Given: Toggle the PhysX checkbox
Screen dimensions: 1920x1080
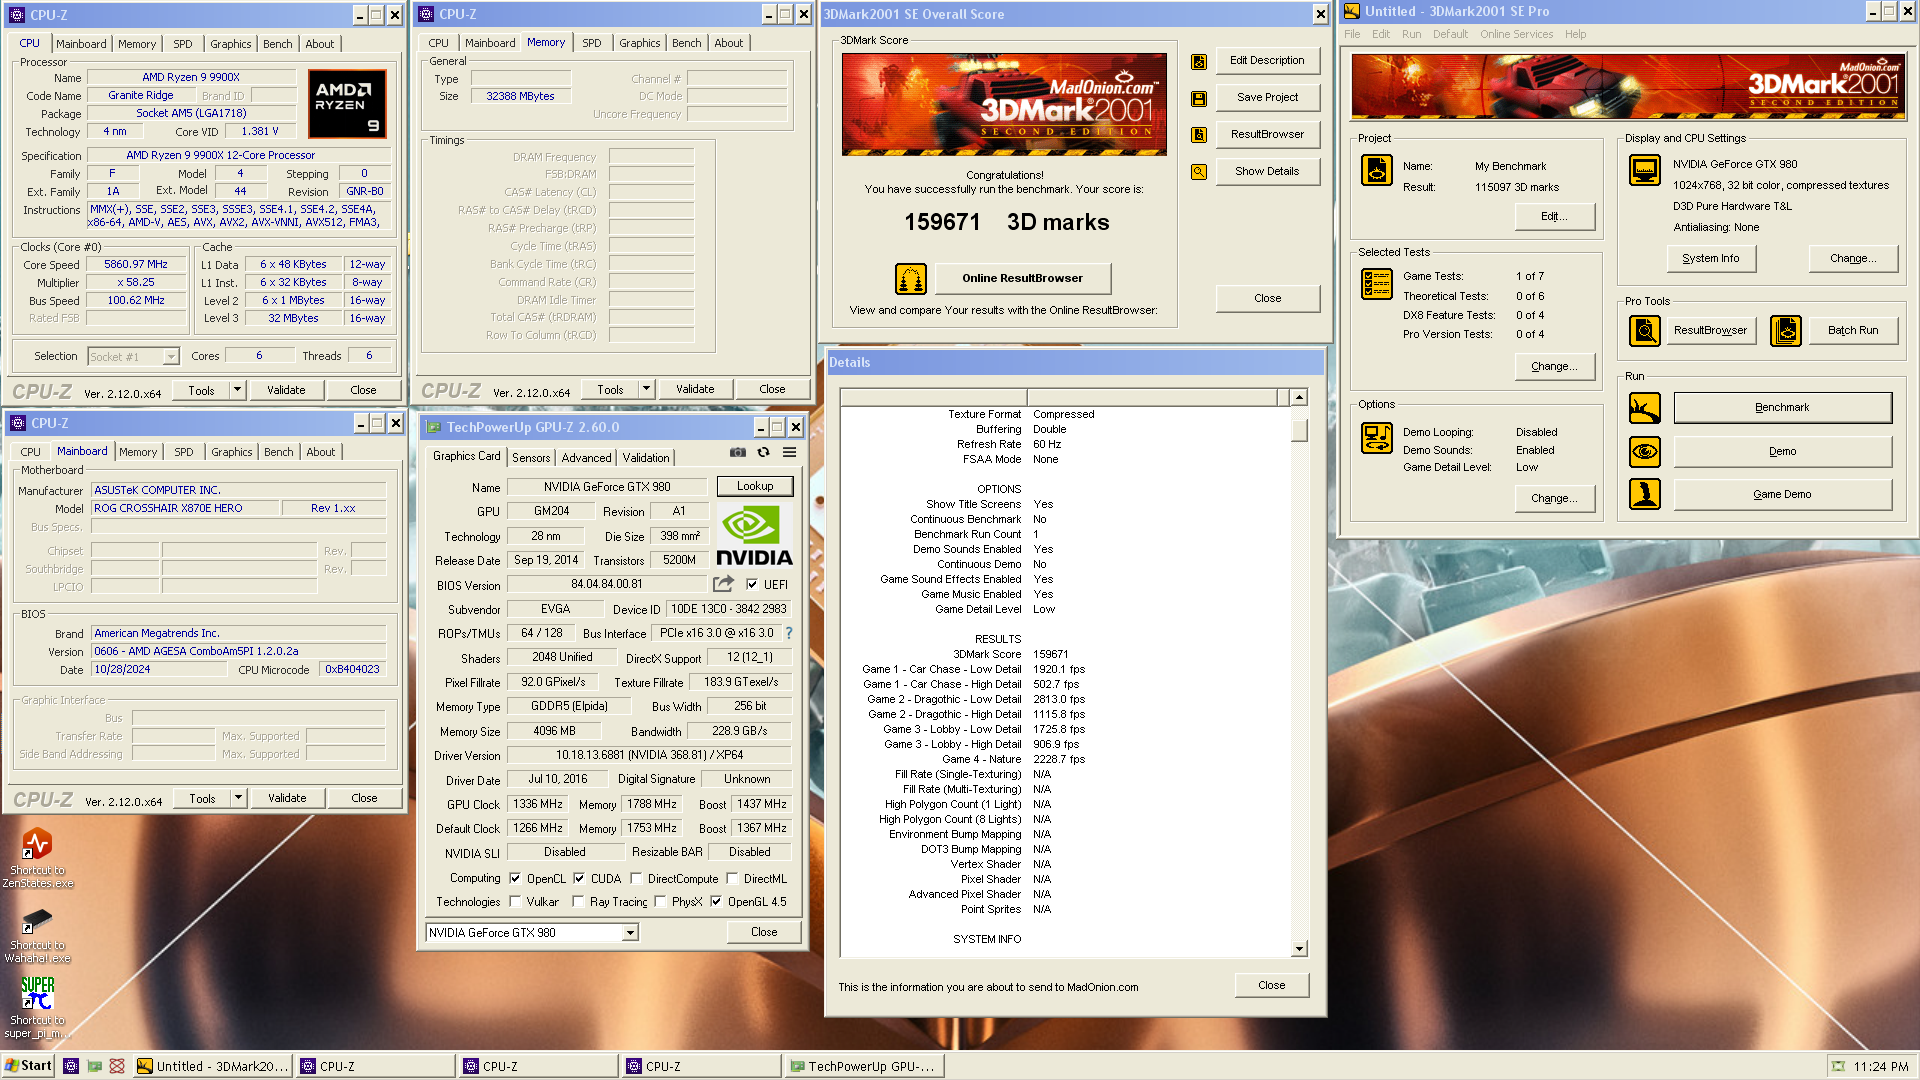Looking at the screenshot, I should coord(660,902).
